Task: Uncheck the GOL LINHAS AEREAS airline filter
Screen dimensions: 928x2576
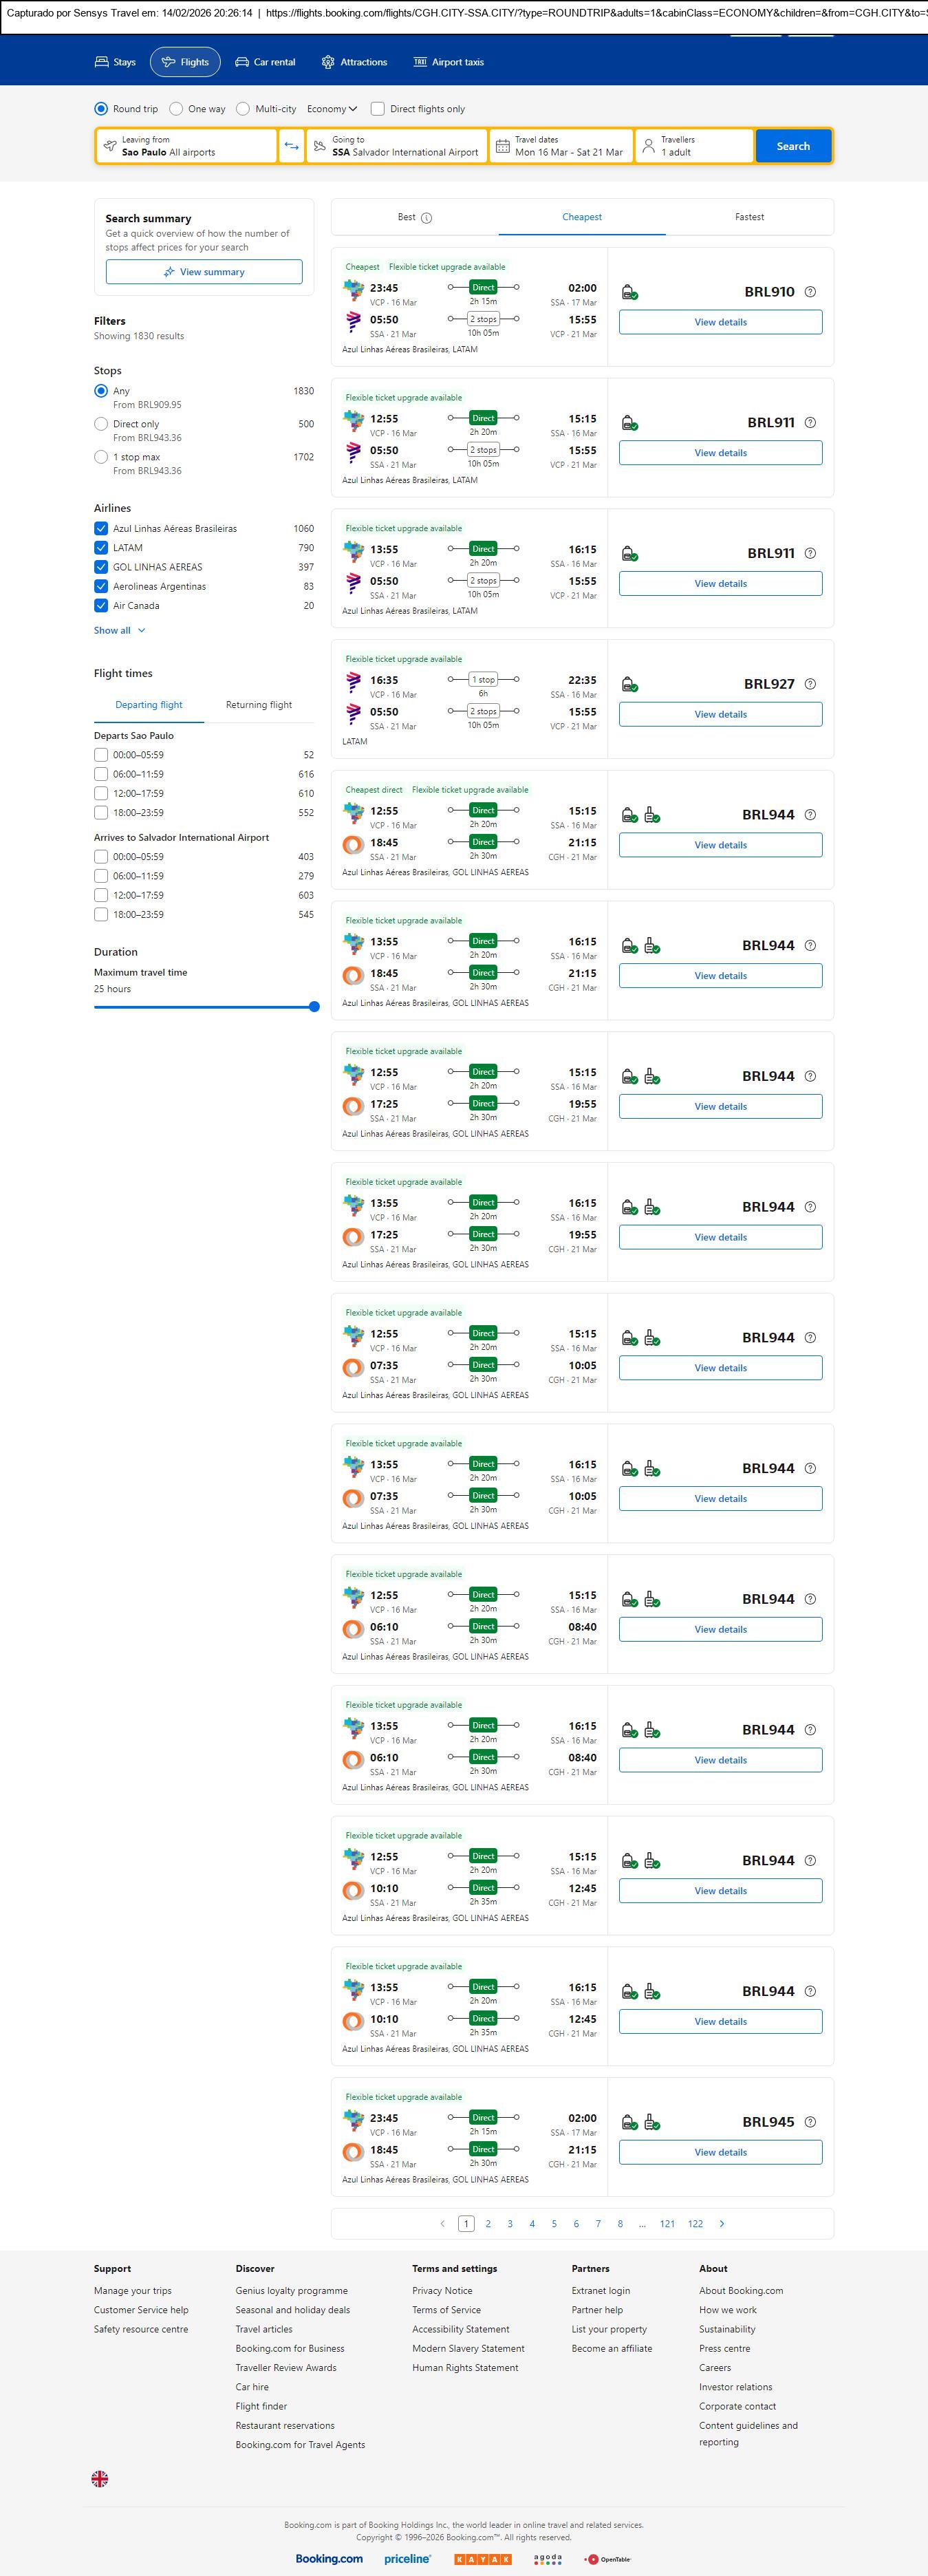Action: [x=101, y=567]
